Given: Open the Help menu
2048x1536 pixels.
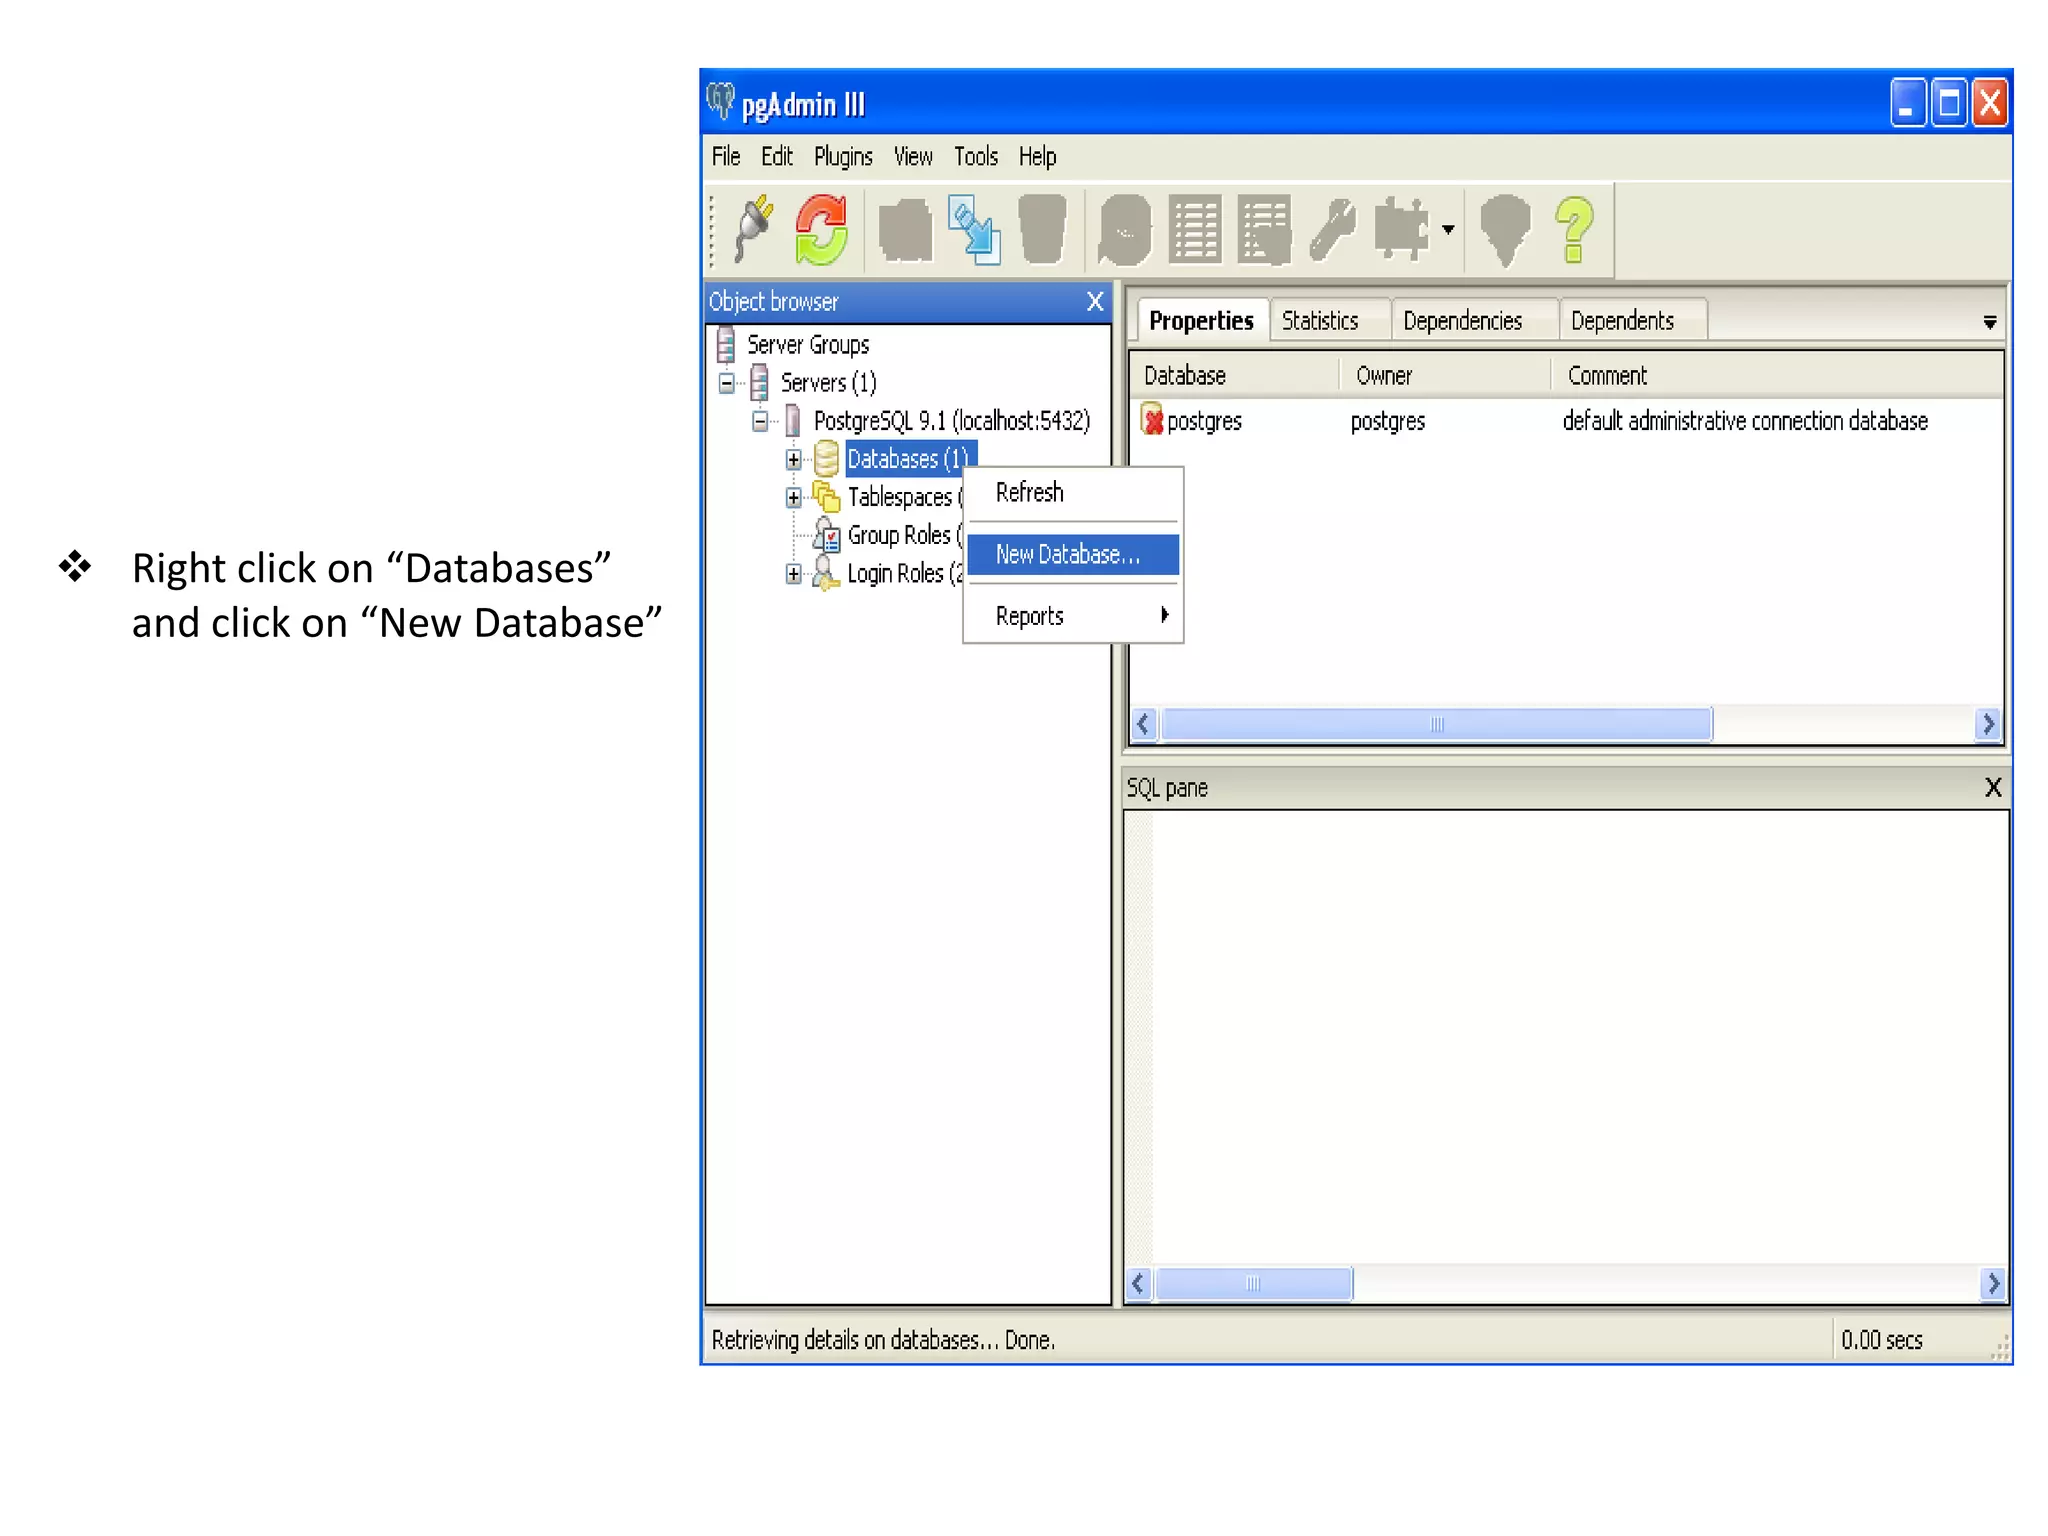Looking at the screenshot, I should [1037, 157].
